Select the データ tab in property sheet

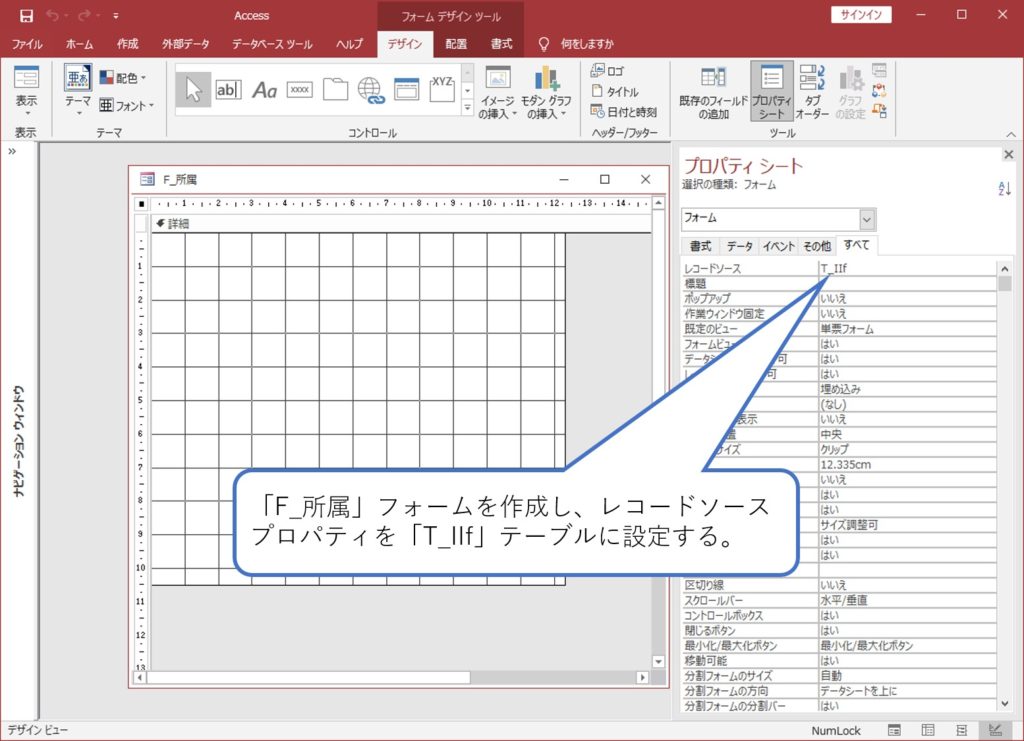coord(740,244)
